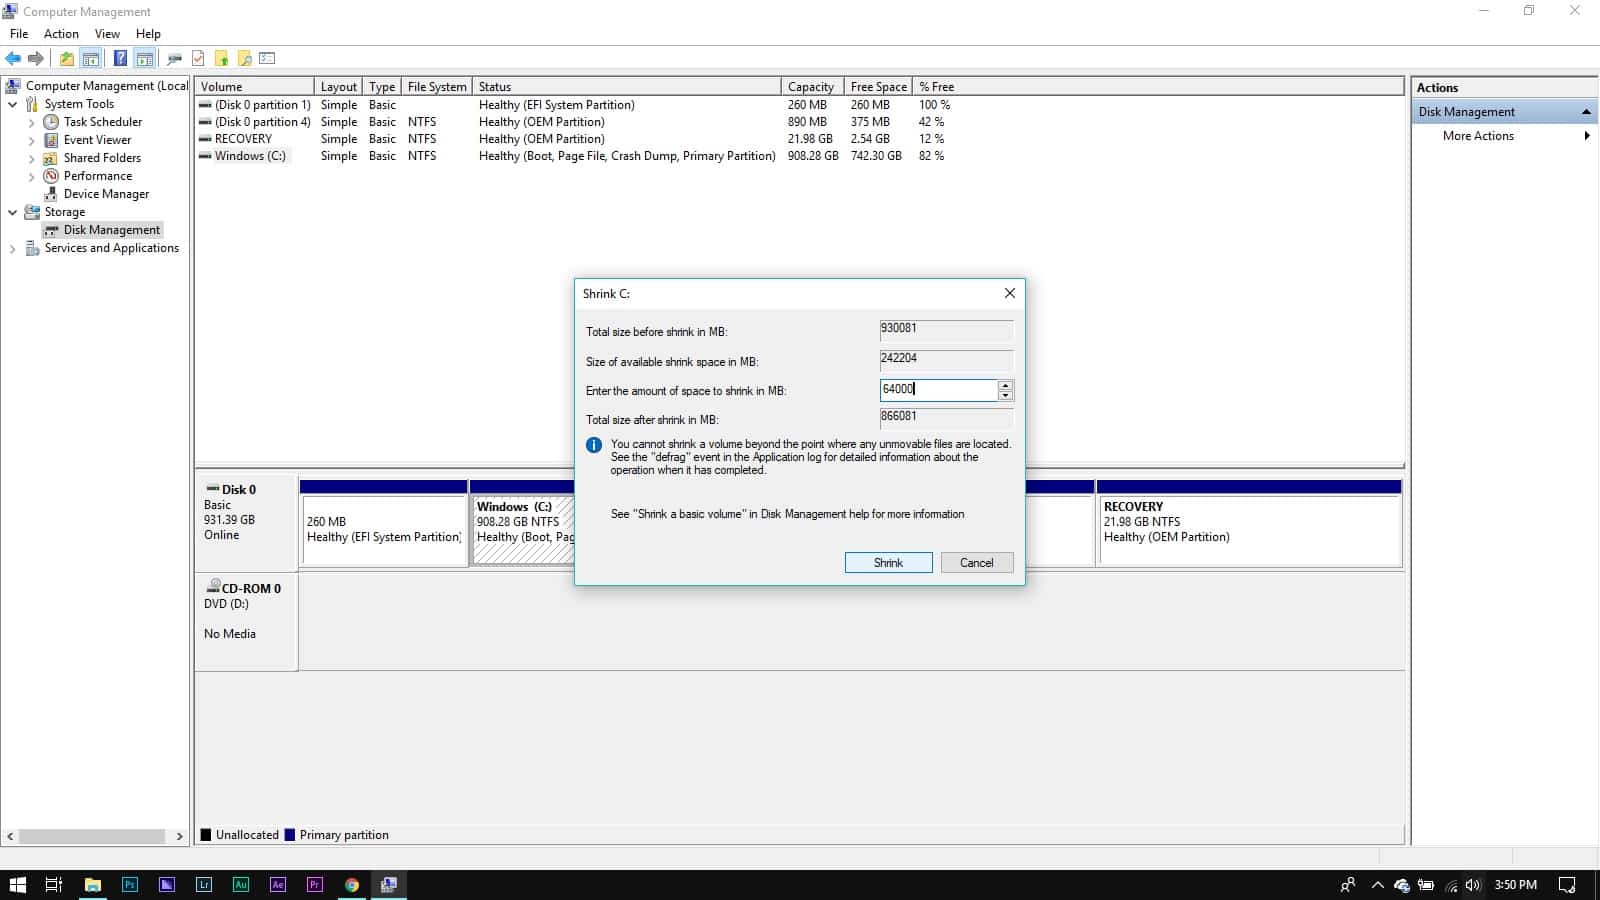Open the View menu

pos(106,33)
